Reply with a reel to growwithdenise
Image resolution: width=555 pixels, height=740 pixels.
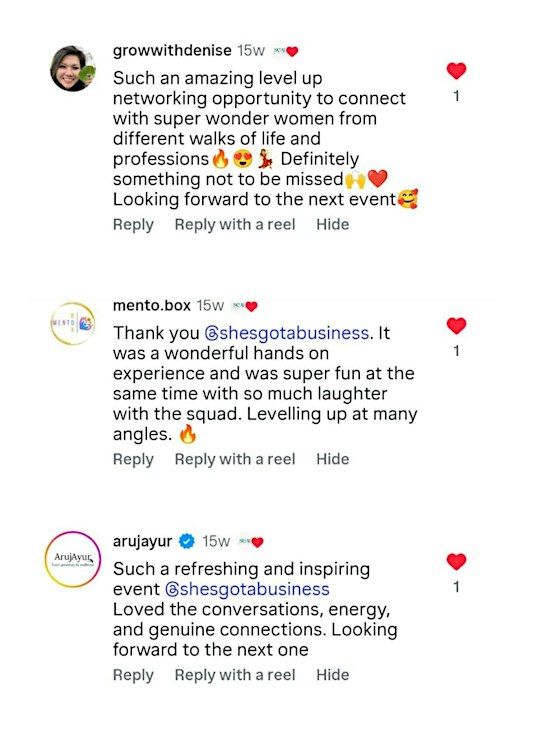[235, 225]
